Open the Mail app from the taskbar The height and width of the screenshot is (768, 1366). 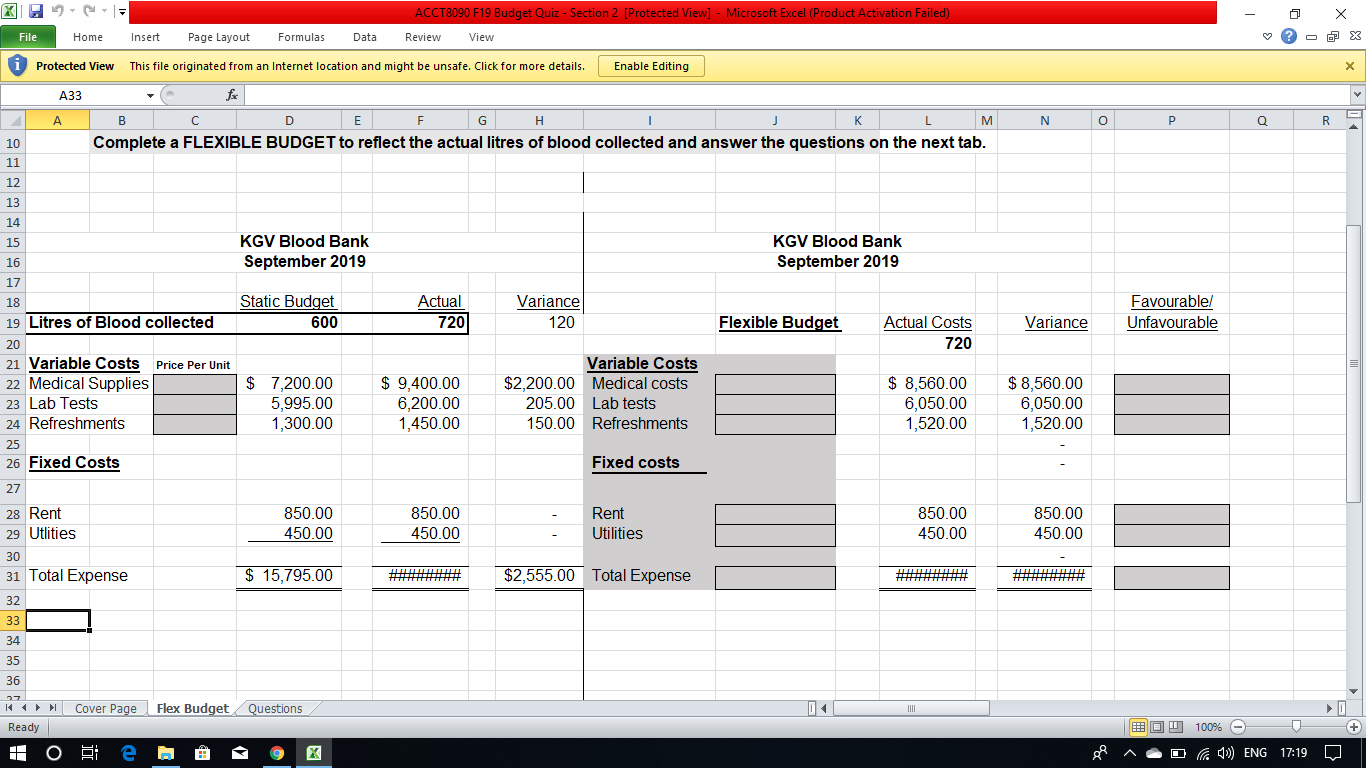click(x=239, y=753)
